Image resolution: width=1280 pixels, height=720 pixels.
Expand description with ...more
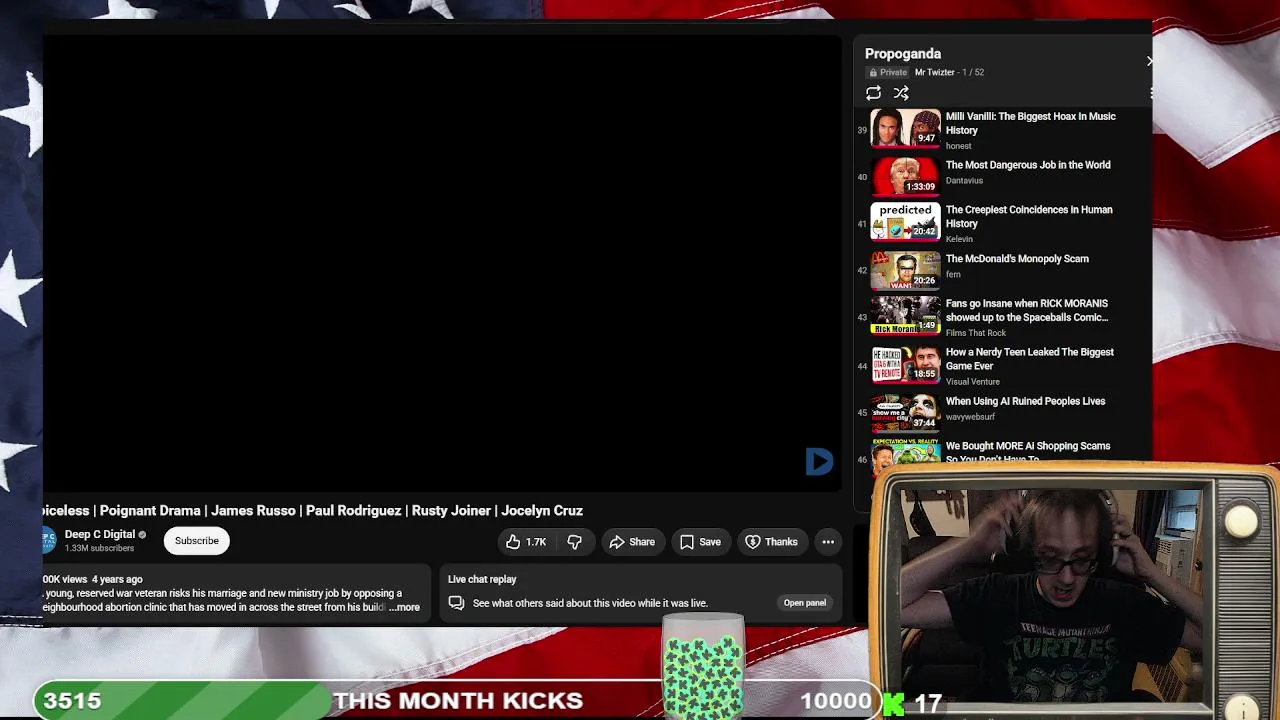coord(405,607)
